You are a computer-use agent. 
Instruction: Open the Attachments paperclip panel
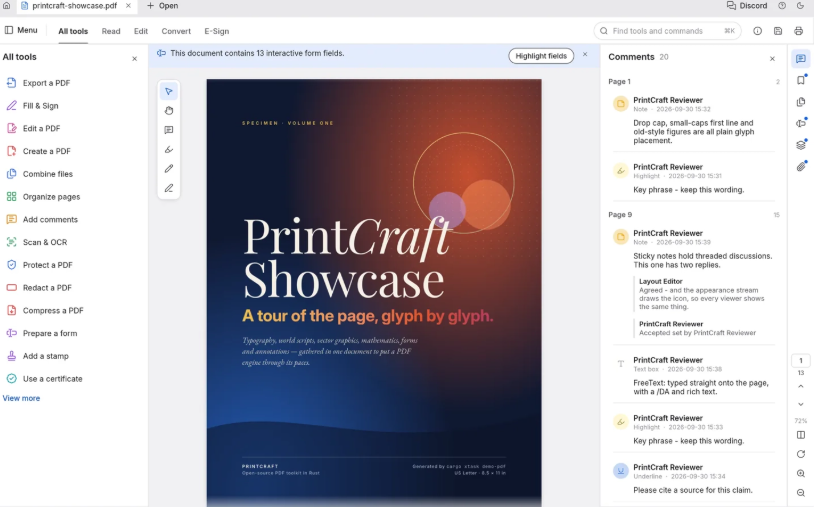pos(801,166)
